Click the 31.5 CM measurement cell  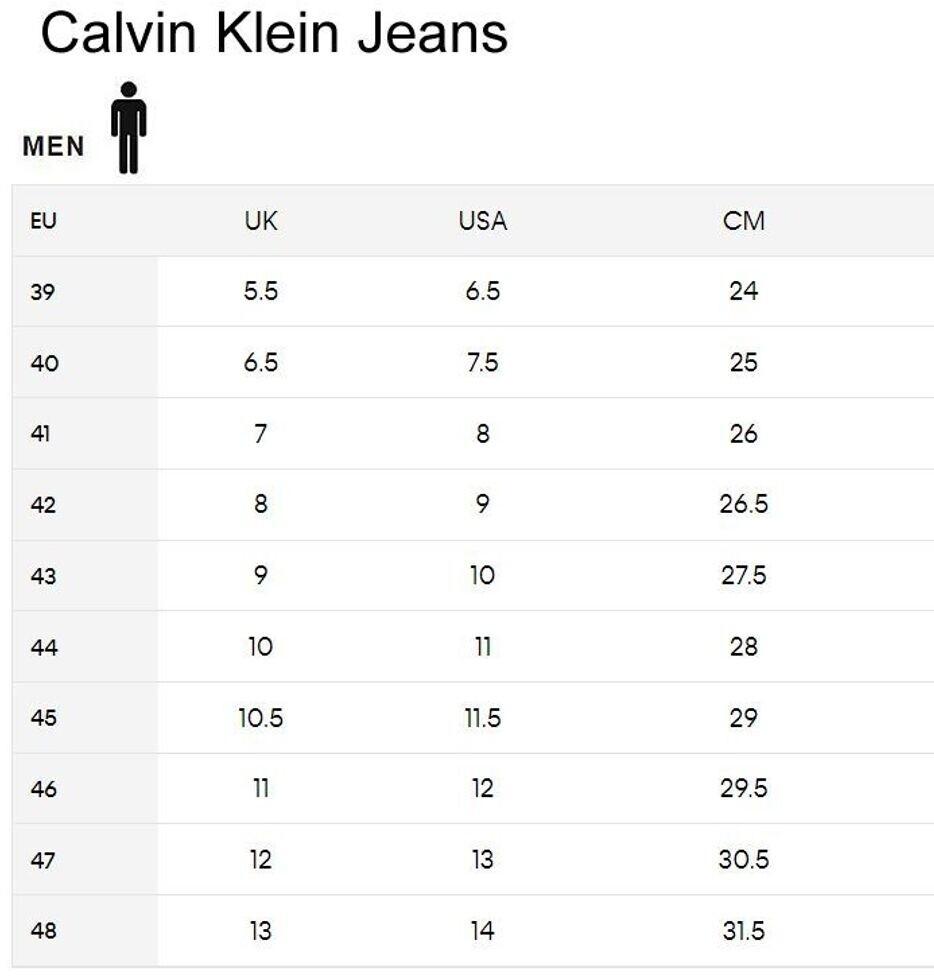[x=743, y=931]
